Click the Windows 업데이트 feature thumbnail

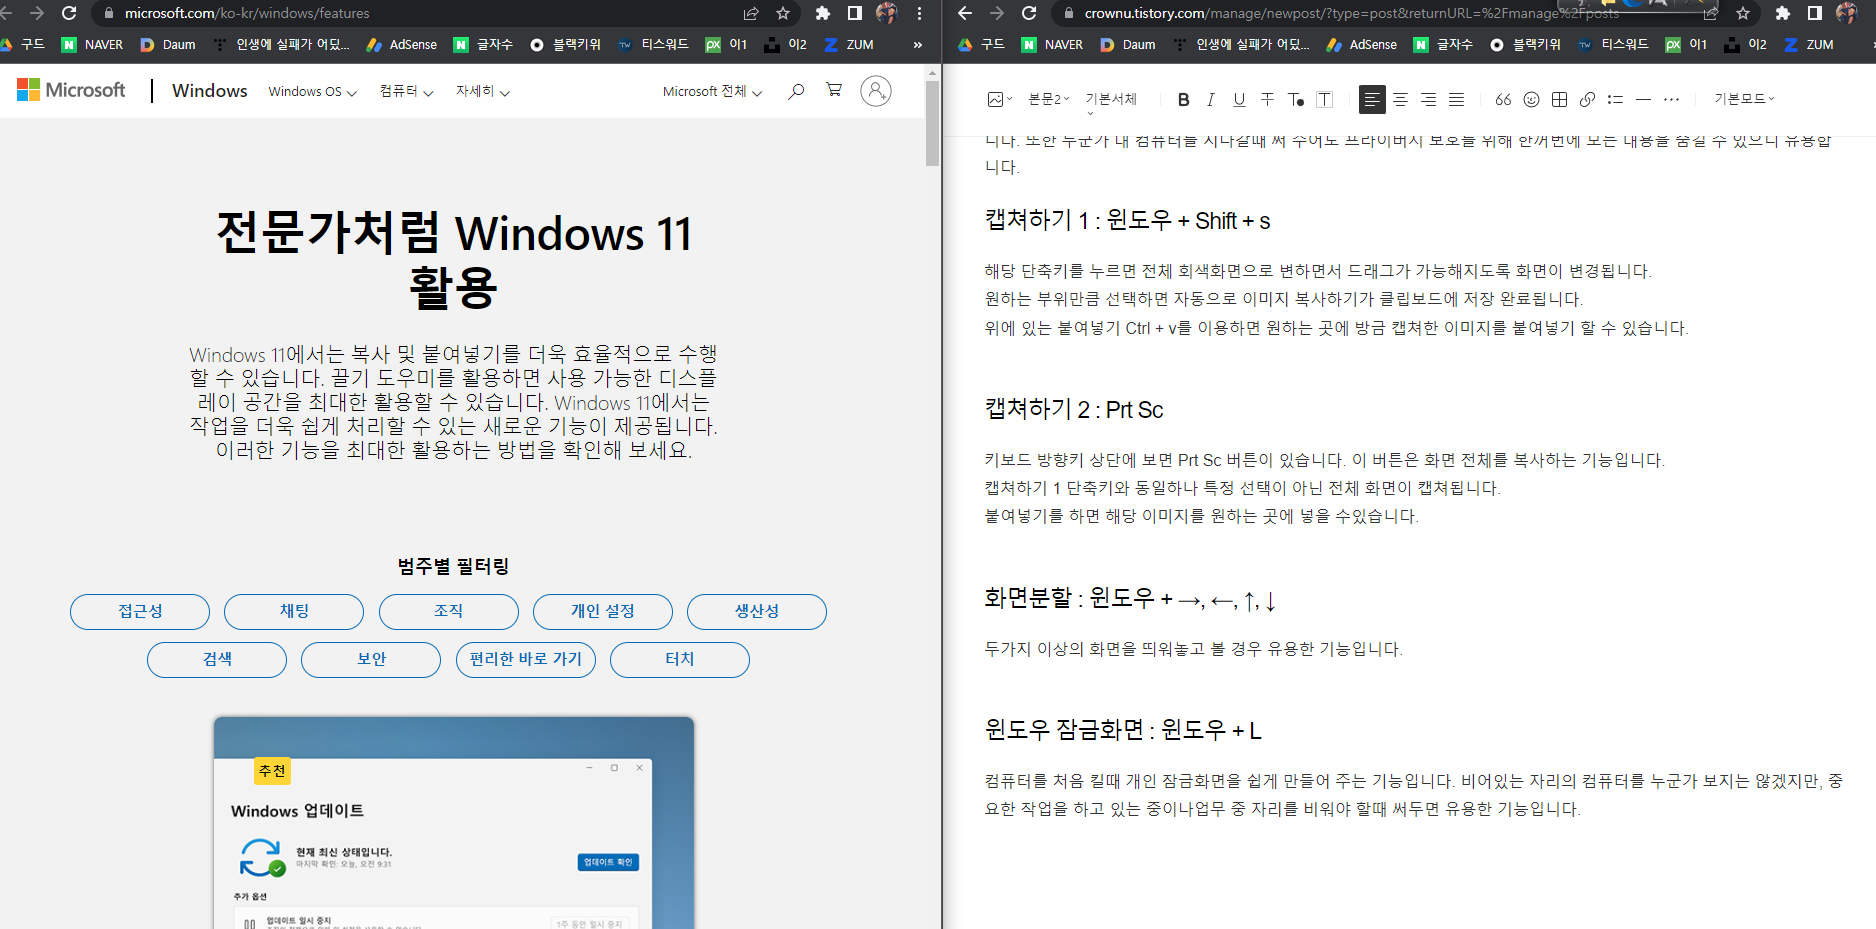tap(453, 823)
